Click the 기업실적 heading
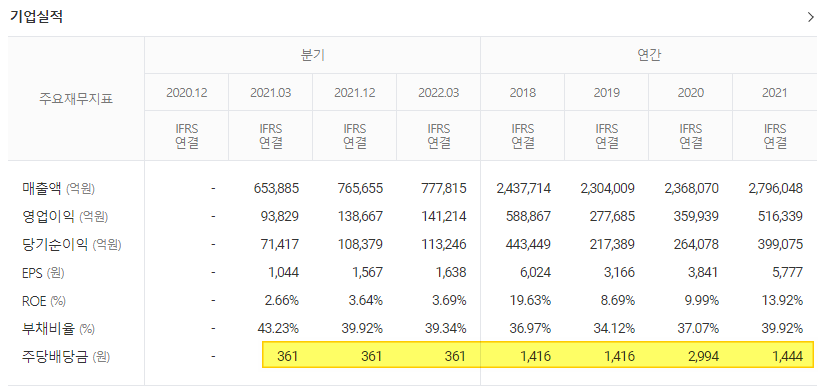Viewport: 824px width, 388px height. pos(37,16)
